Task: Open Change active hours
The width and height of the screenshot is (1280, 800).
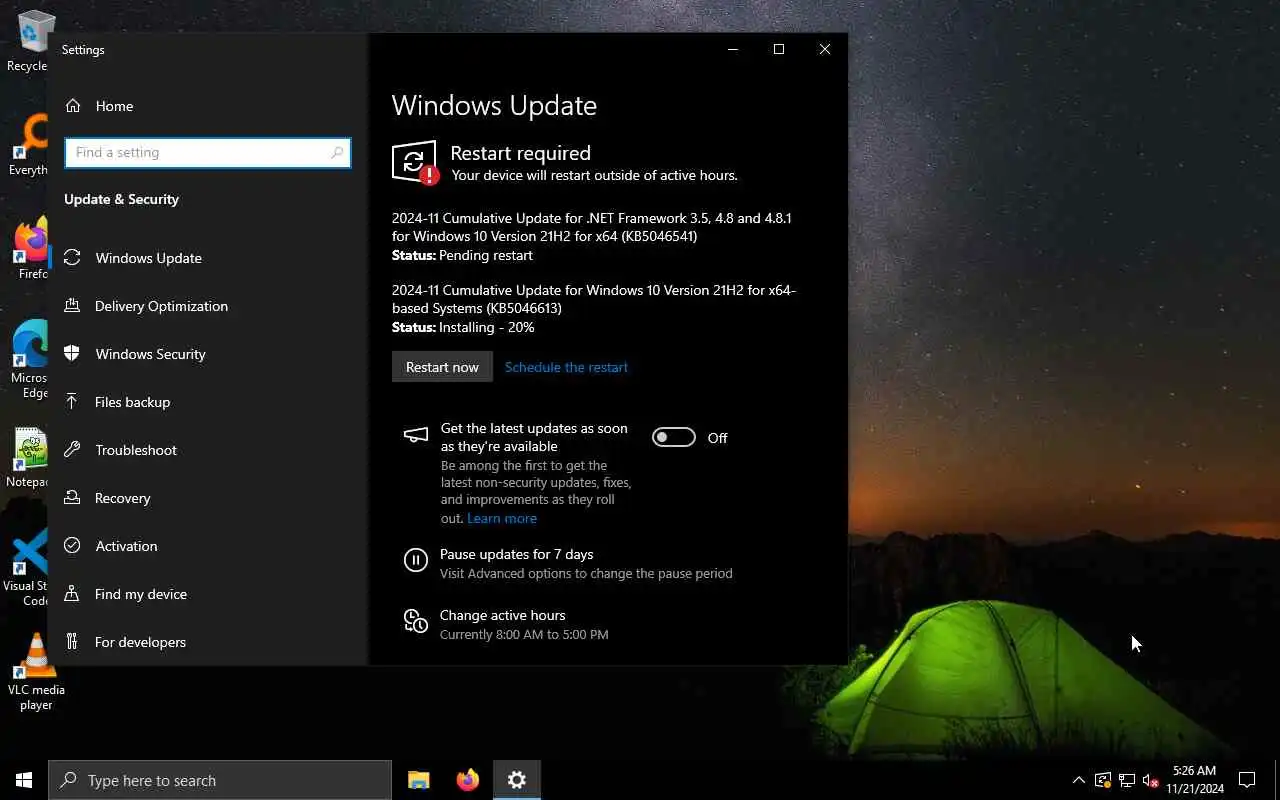Action: [x=502, y=615]
